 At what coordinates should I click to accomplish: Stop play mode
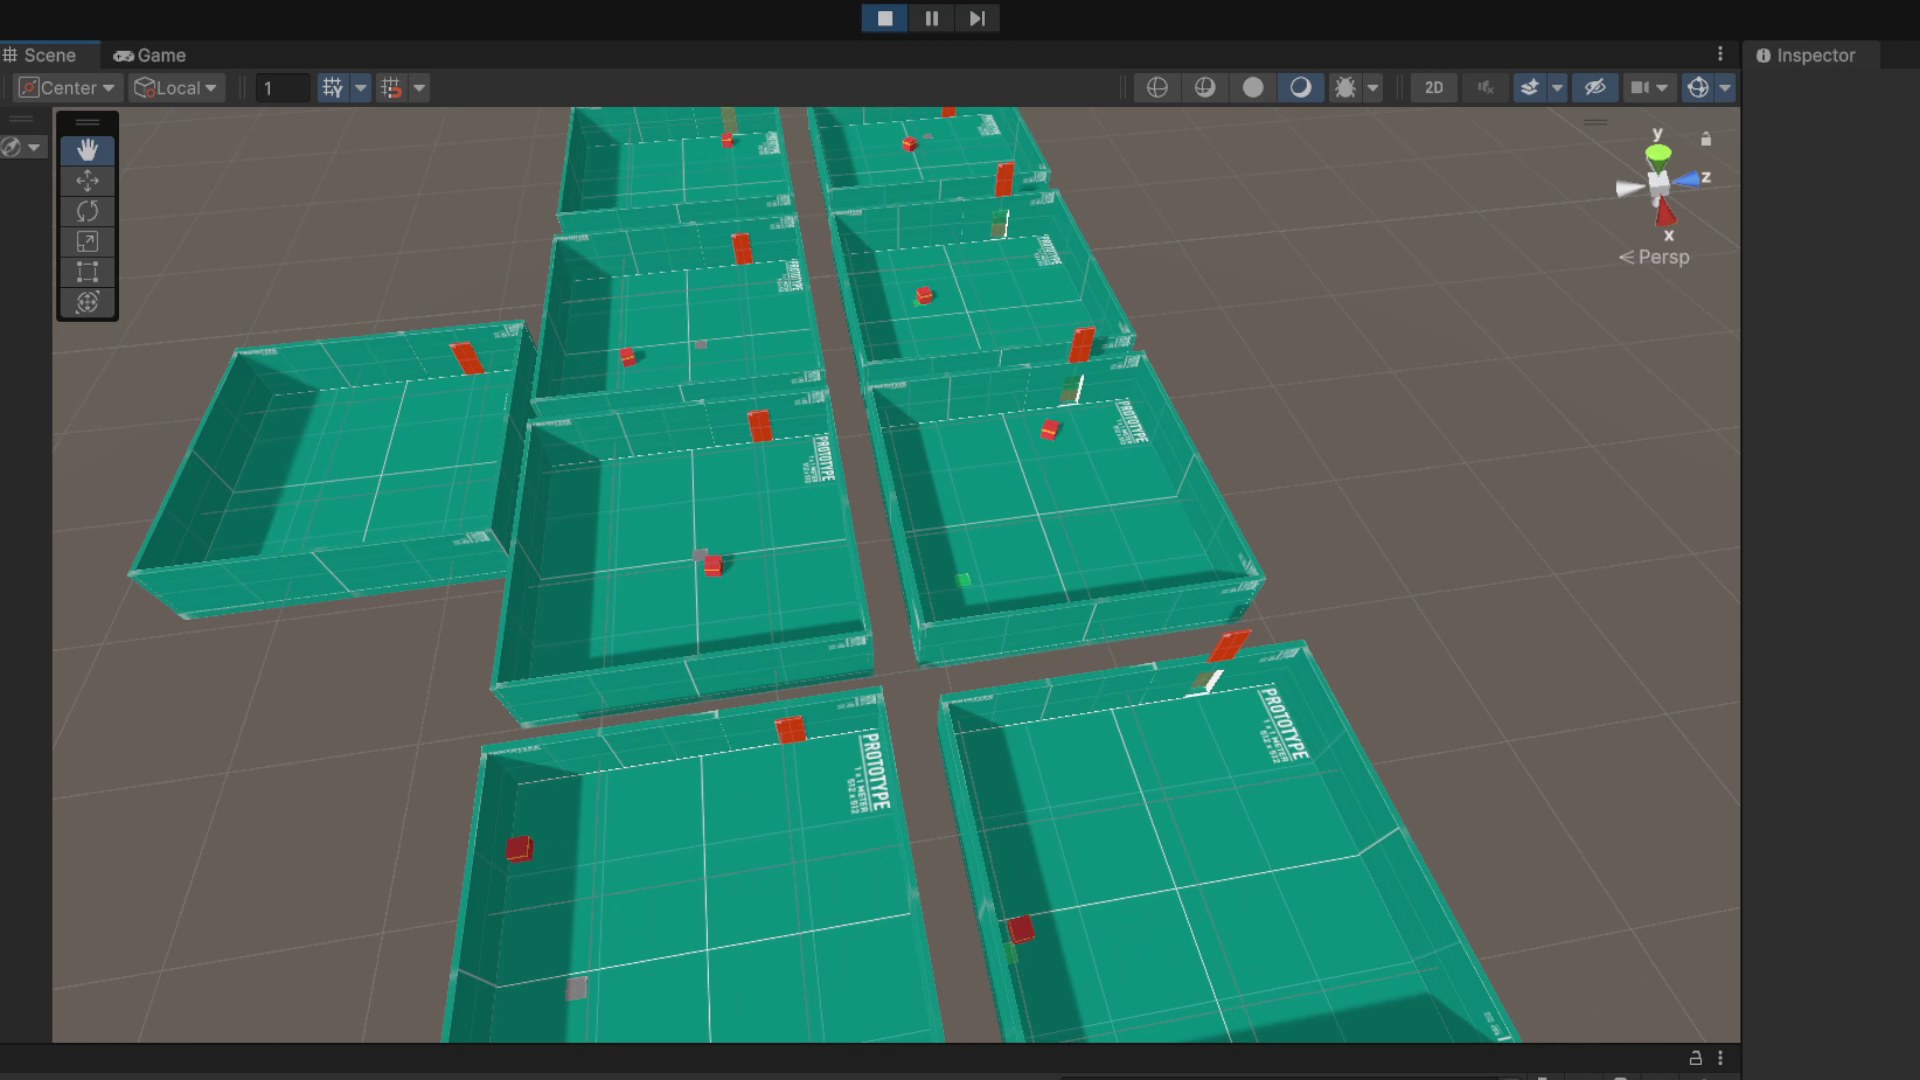pos(885,18)
